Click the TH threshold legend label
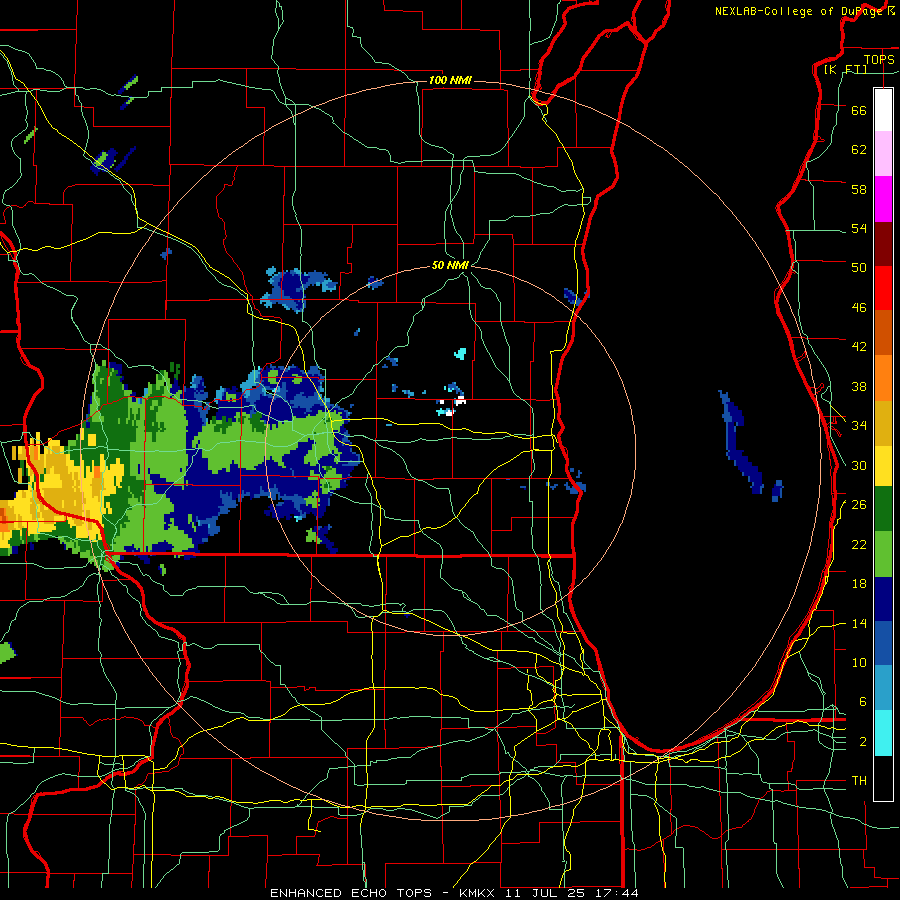This screenshot has height=900, width=900. pyautogui.click(x=859, y=781)
